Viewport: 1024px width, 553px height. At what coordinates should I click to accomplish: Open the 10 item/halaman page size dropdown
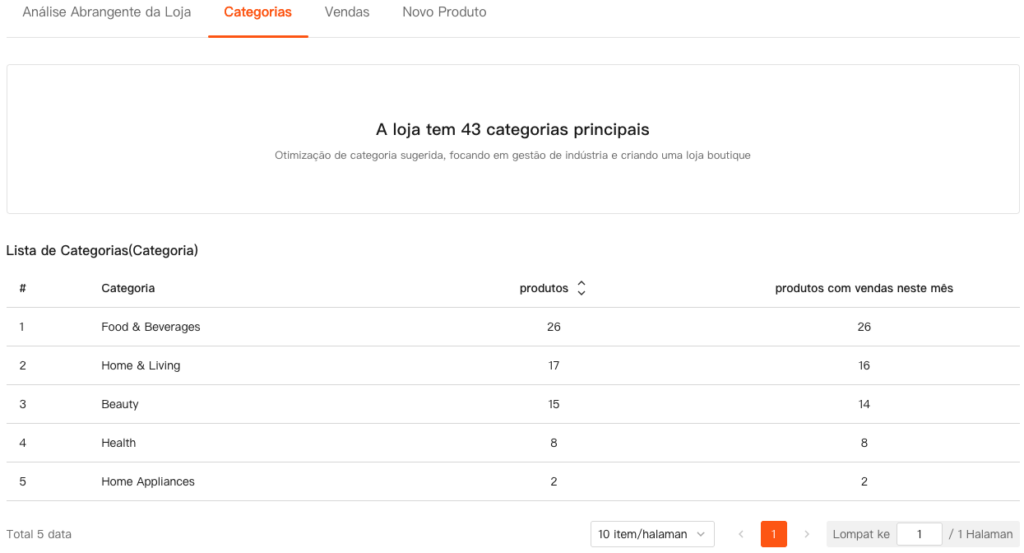click(652, 534)
